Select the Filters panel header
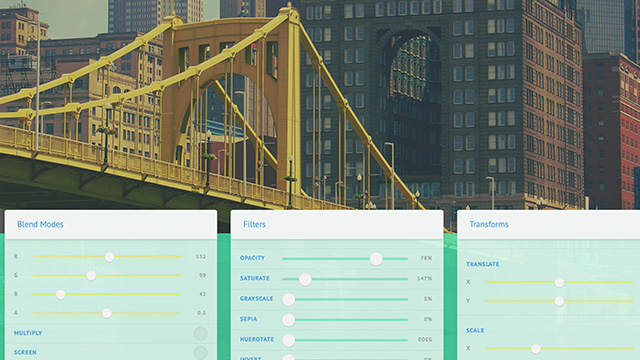The height and width of the screenshot is (360, 640). tap(337, 224)
